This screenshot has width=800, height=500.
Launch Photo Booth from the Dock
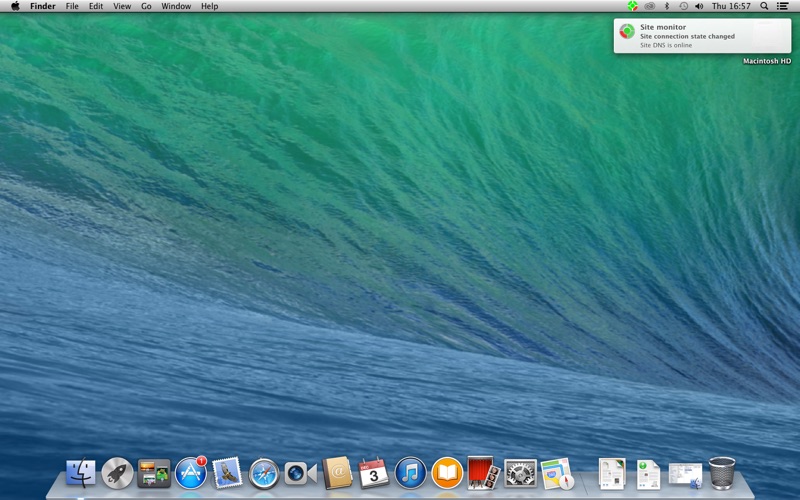pos(484,473)
